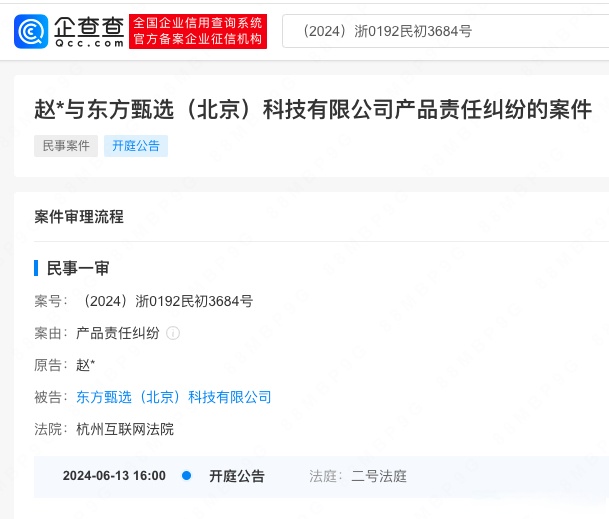This screenshot has height=519, width=609.
Task: Open the 企查查 Qcc.com wordmark
Action: point(89,32)
